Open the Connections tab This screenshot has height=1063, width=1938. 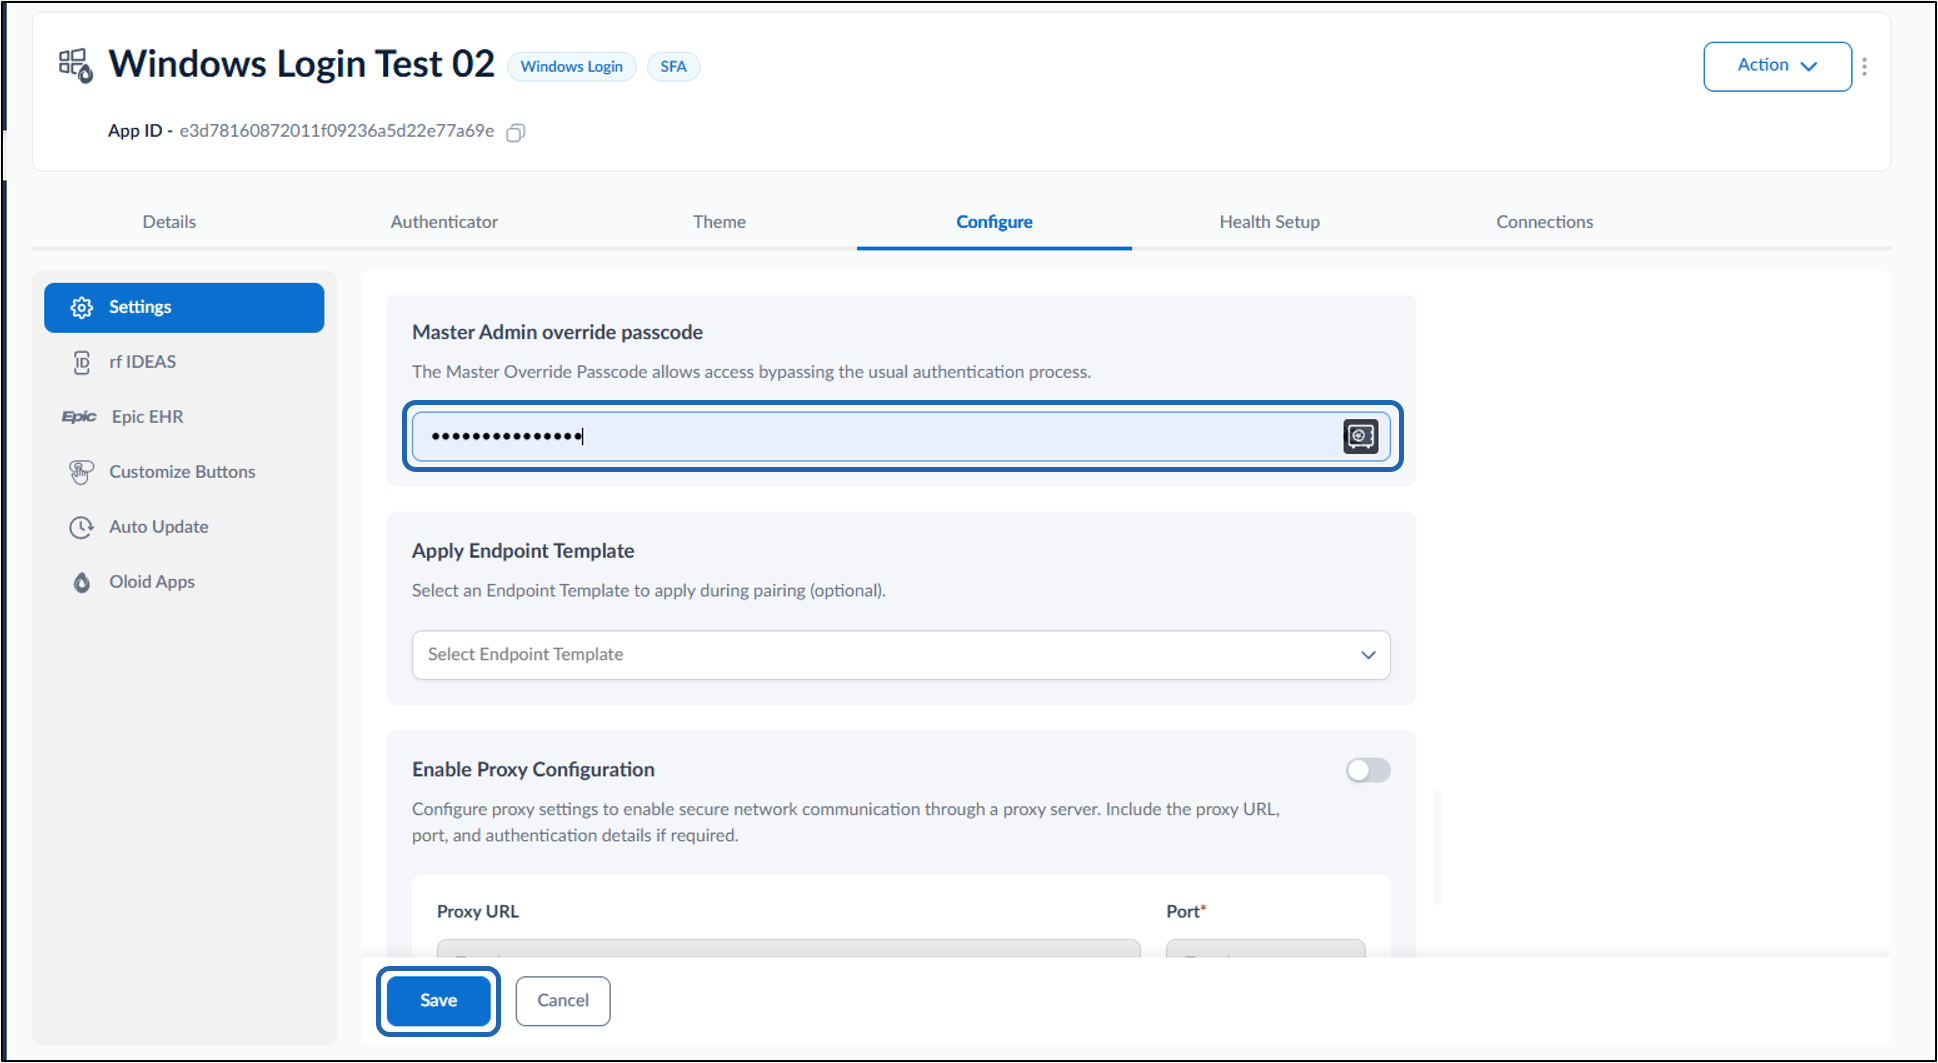coord(1544,222)
